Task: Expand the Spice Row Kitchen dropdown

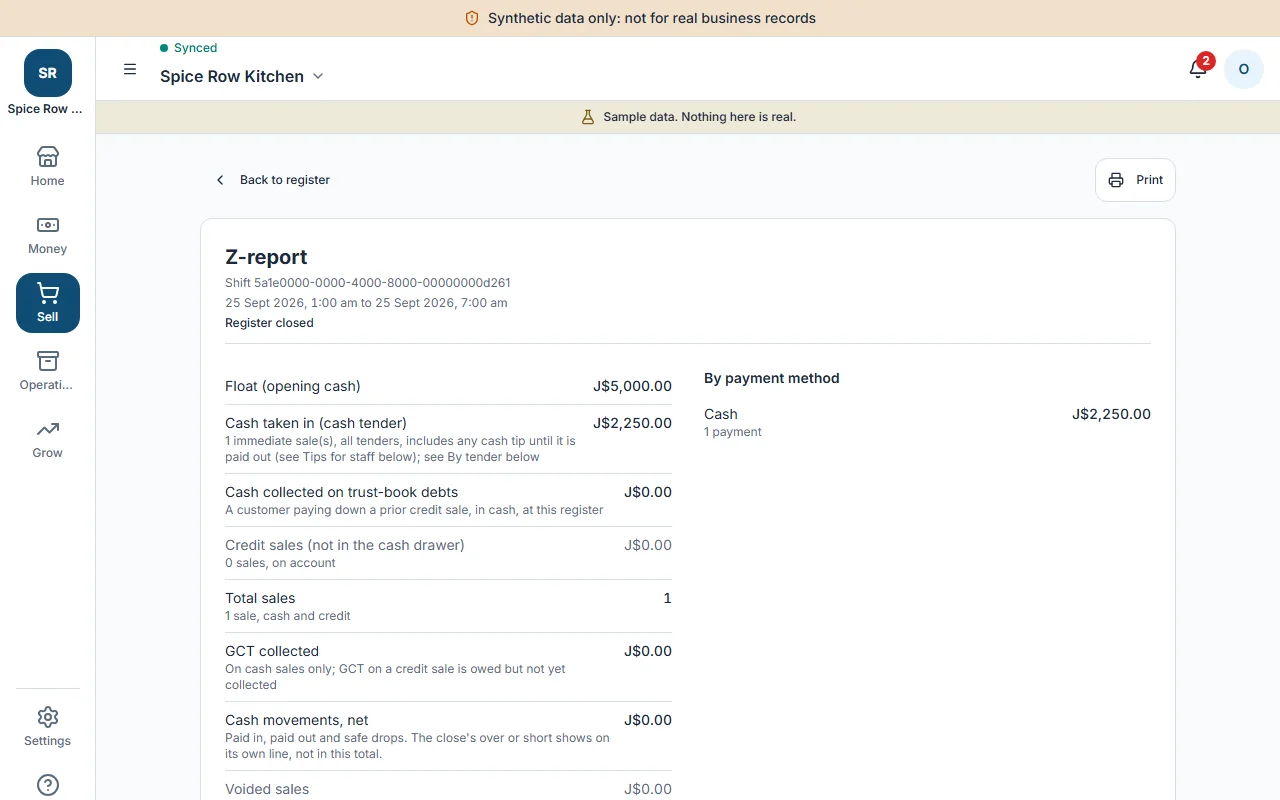Action: pyautogui.click(x=242, y=76)
